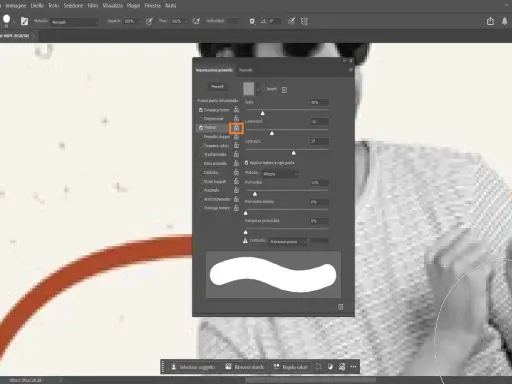Image resolution: width=512 pixels, height=384 pixels.
Task: Open the Controllo Pressione penna dropdown
Action: pos(288,241)
